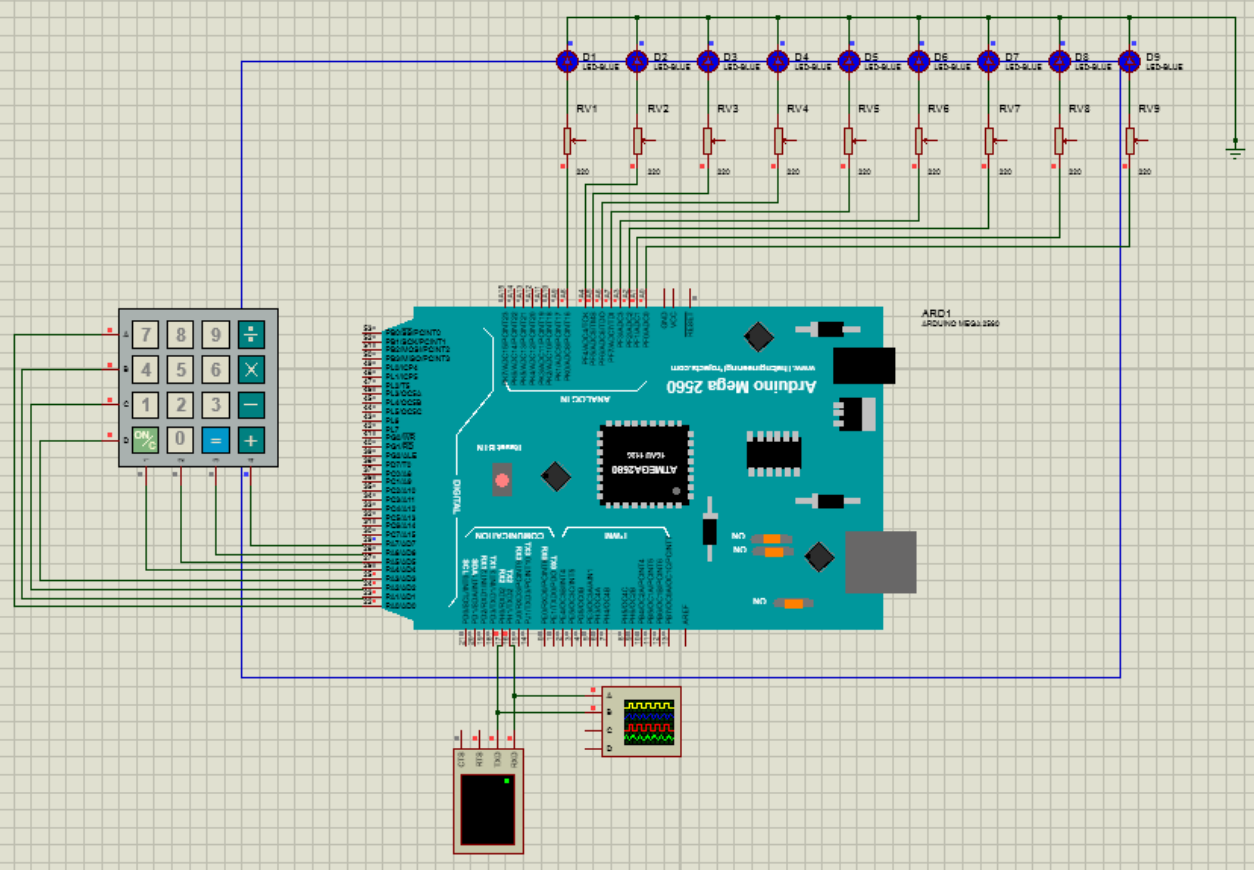Screen dimensions: 1254x870
Task: Select the ground terminal symbol
Action: pos(1236,152)
